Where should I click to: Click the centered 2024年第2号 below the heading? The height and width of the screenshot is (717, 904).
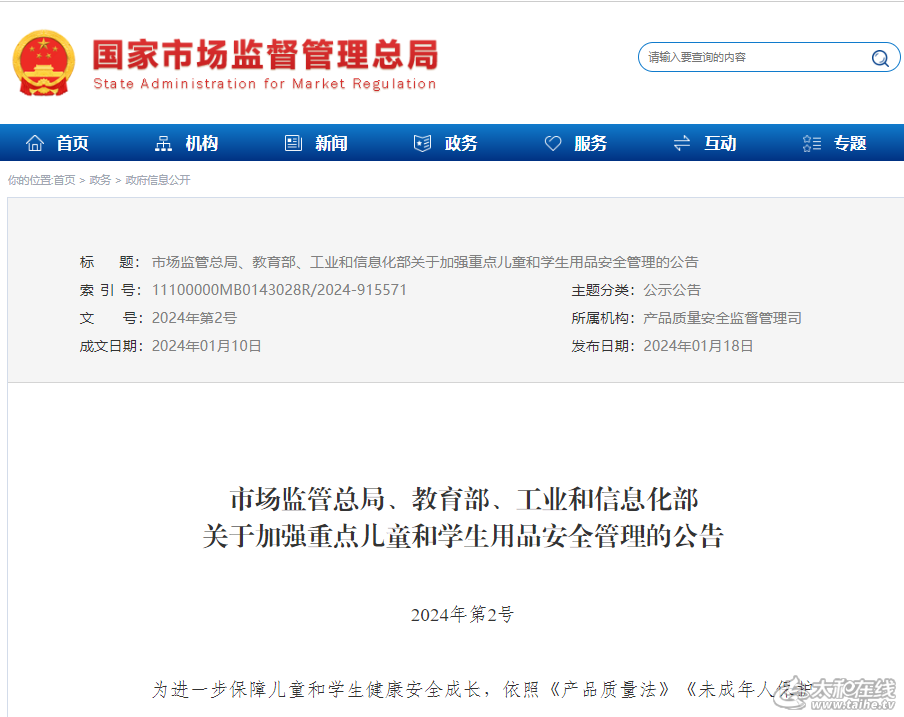pos(462,615)
